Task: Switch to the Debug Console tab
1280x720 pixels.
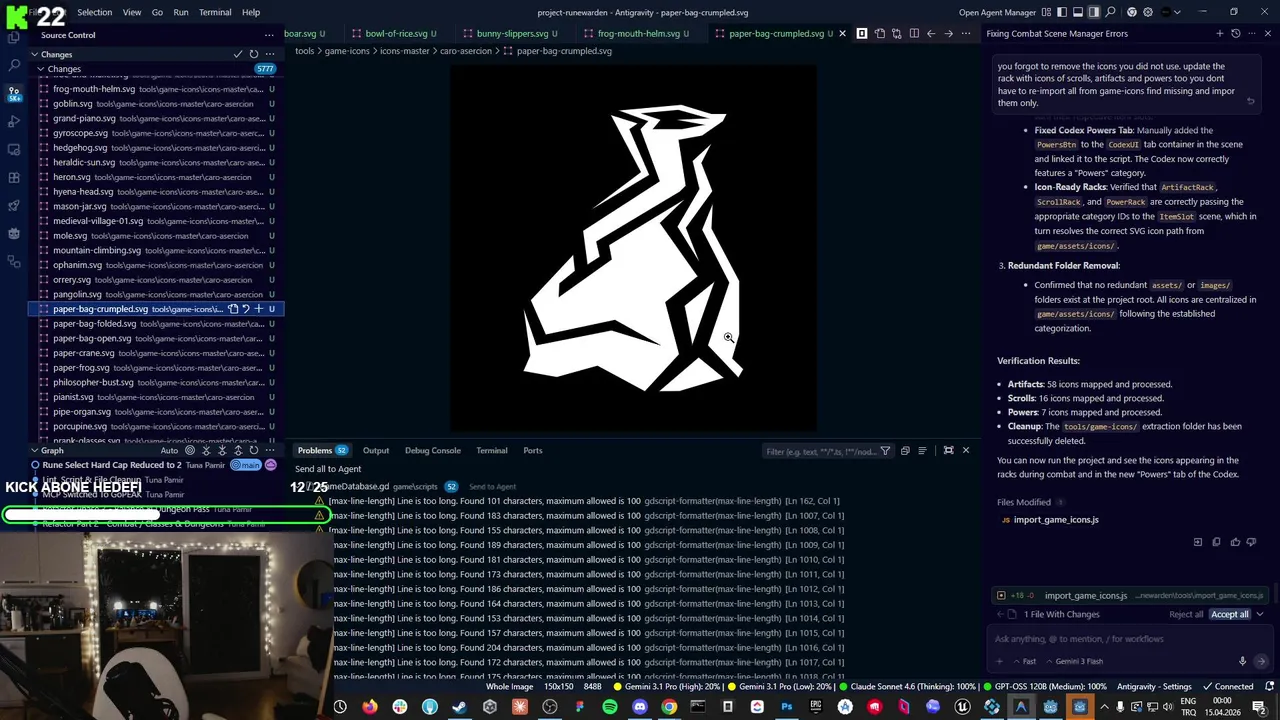Action: (433, 450)
